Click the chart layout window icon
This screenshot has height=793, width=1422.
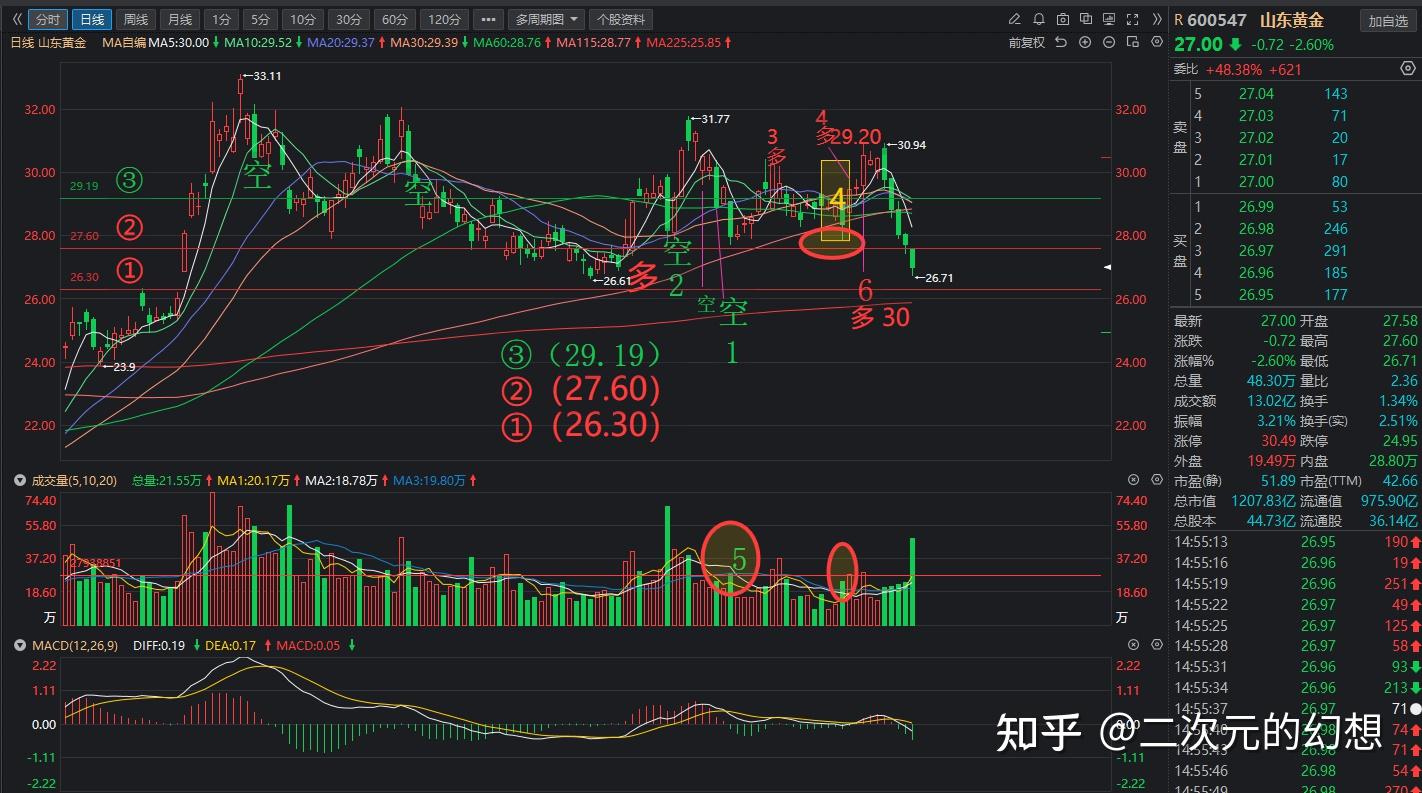[1133, 42]
